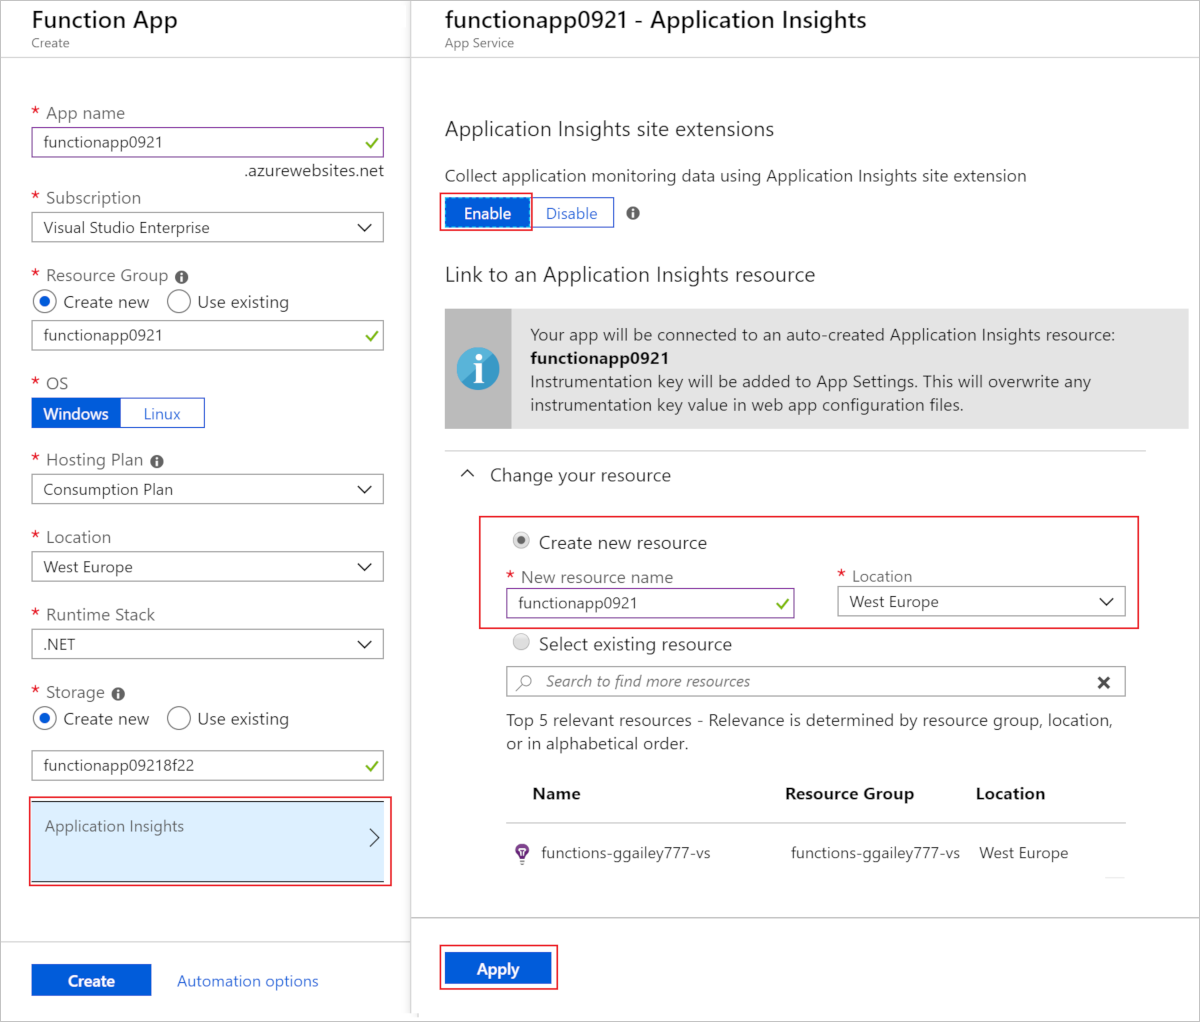
Task: Click the Application Insights icon beside functions-ggailey777-vs
Action: pos(521,853)
